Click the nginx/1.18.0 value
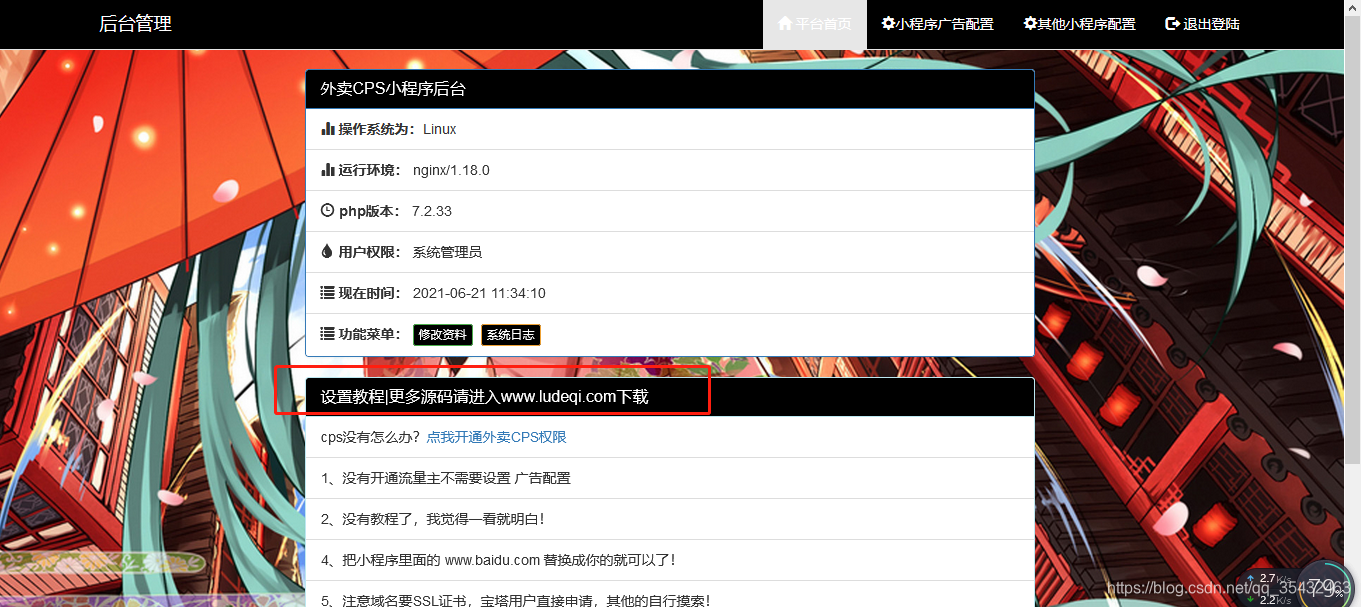Screen dimensions: 1361x607 451,170
